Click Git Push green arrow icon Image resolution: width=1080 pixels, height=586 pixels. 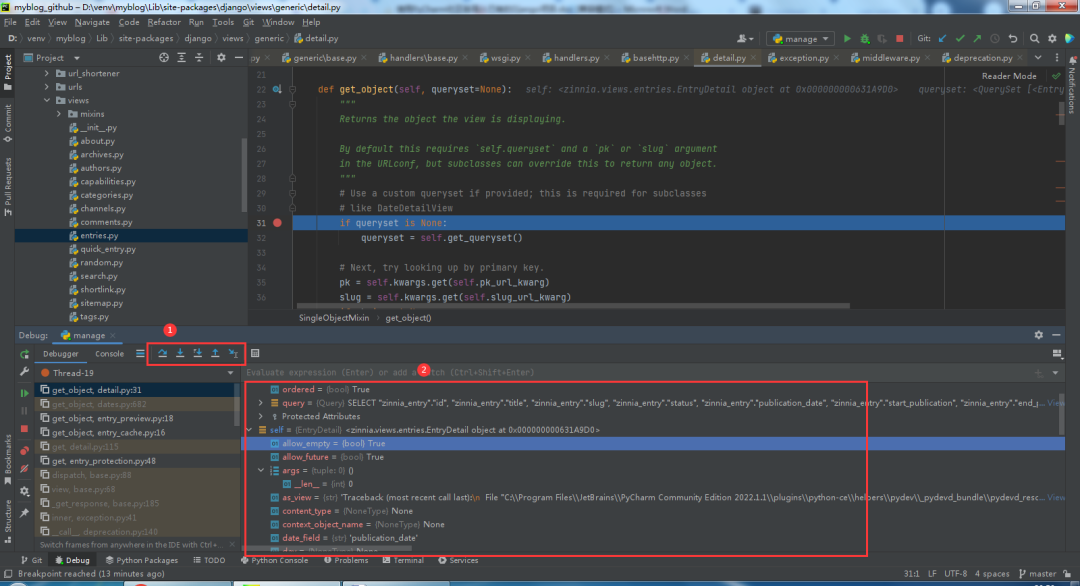[977, 39]
